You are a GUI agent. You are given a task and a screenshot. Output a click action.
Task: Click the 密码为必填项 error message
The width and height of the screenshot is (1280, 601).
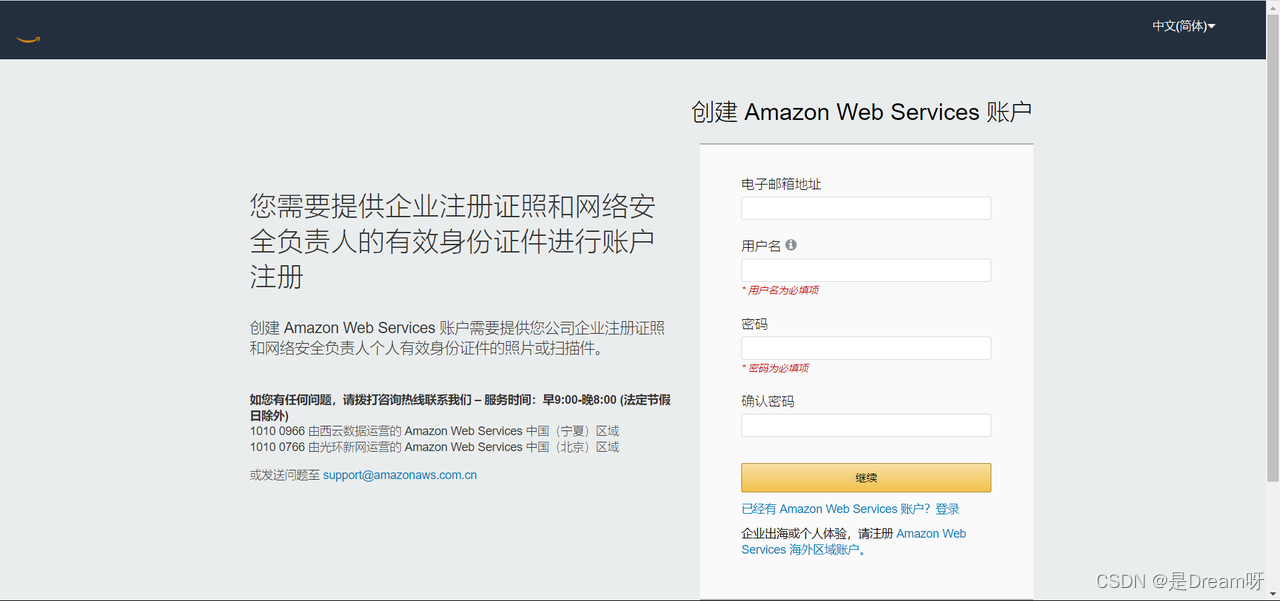pyautogui.click(x=775, y=368)
